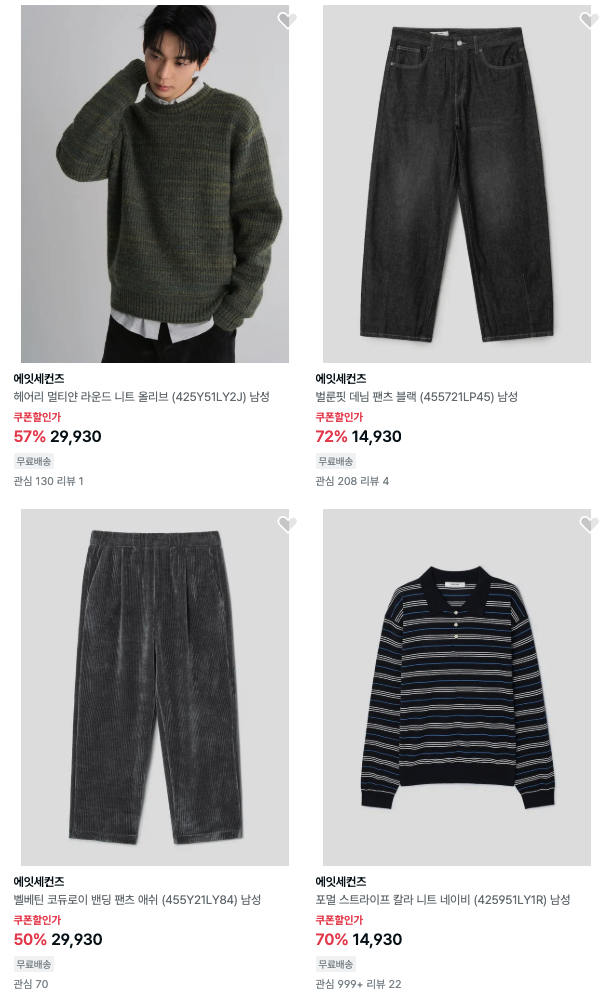
Task: Open 헤어리 멀티얀 라운드 니트 올리브 title link
Action: [x=142, y=397]
